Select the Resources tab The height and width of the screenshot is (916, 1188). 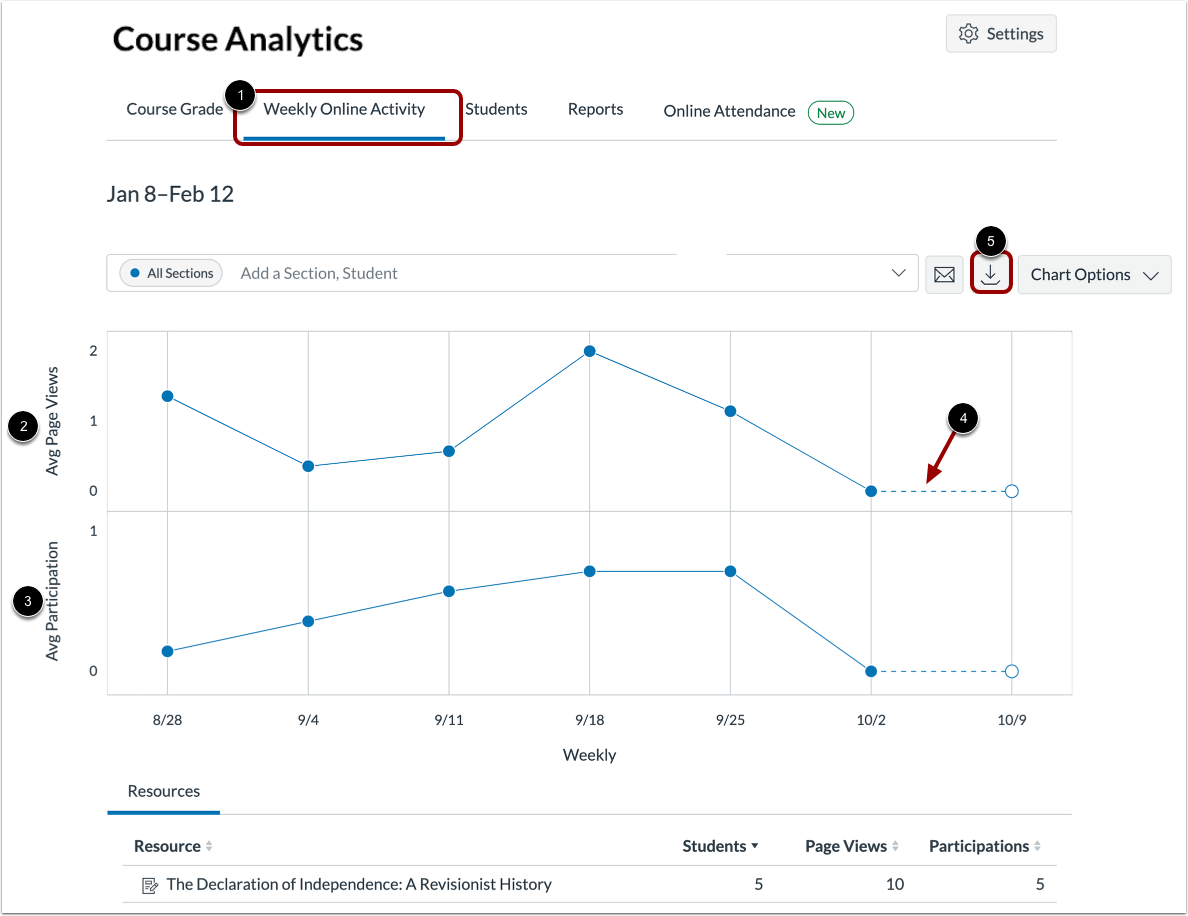click(163, 791)
